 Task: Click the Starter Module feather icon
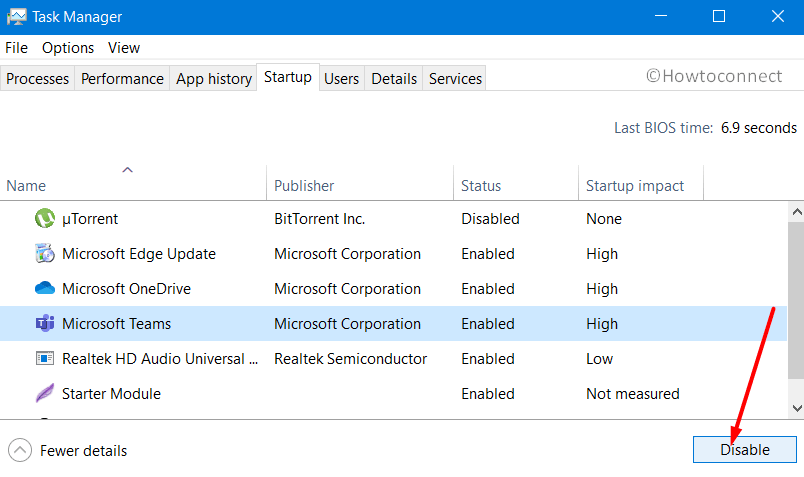click(x=45, y=393)
